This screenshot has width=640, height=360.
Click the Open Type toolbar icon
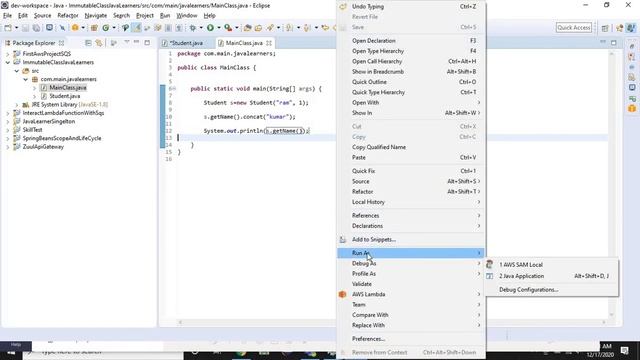(x=247, y=28)
